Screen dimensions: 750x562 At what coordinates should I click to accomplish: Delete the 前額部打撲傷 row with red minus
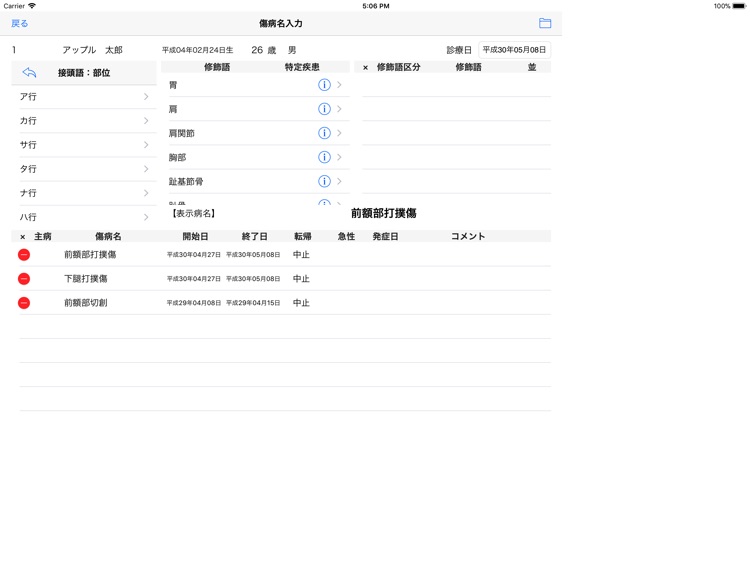pyautogui.click(x=24, y=254)
